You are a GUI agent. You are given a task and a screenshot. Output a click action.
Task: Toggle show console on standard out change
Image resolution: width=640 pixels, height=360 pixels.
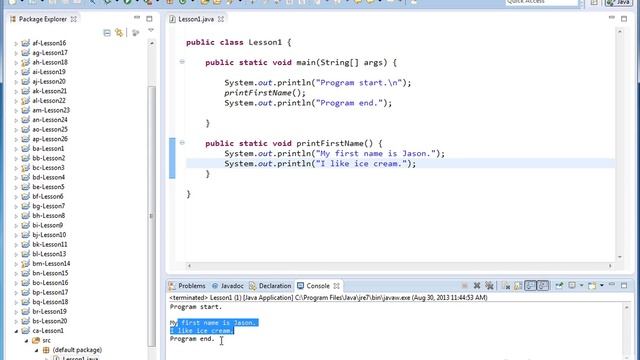point(530,285)
